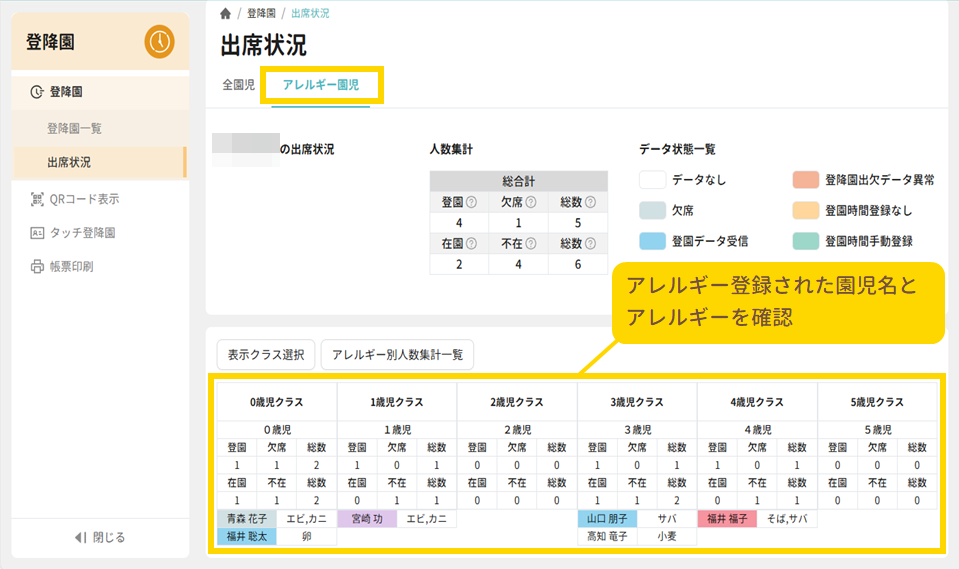959x569 pixels.
Task: Click the home icon in breadcrumb
Action: pos(225,14)
